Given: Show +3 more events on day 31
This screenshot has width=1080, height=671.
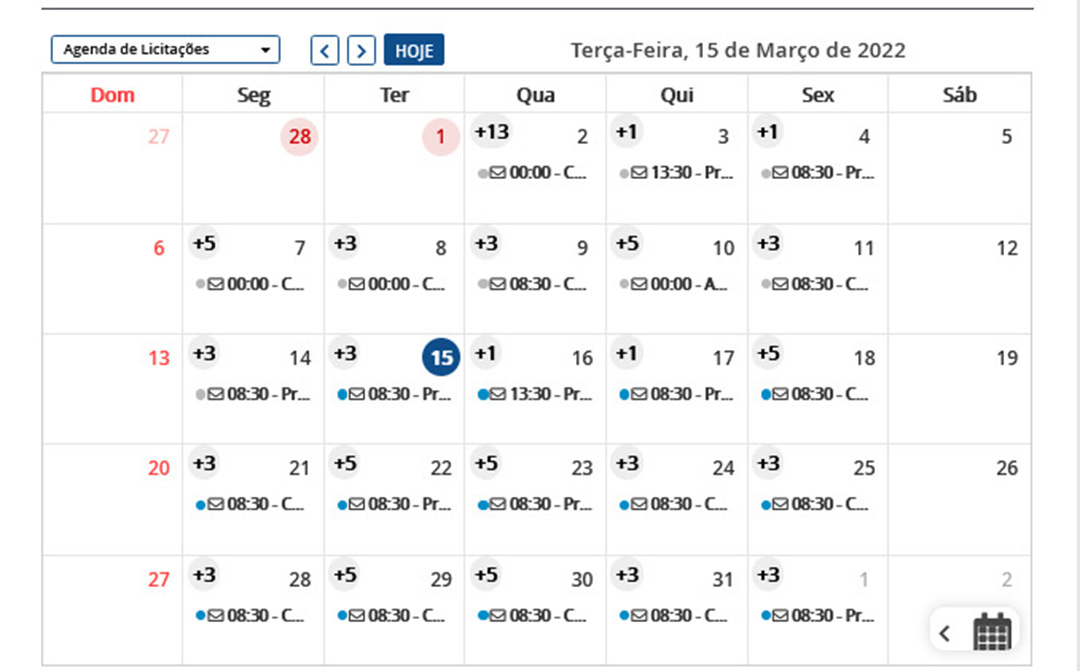Looking at the screenshot, I should point(627,575).
